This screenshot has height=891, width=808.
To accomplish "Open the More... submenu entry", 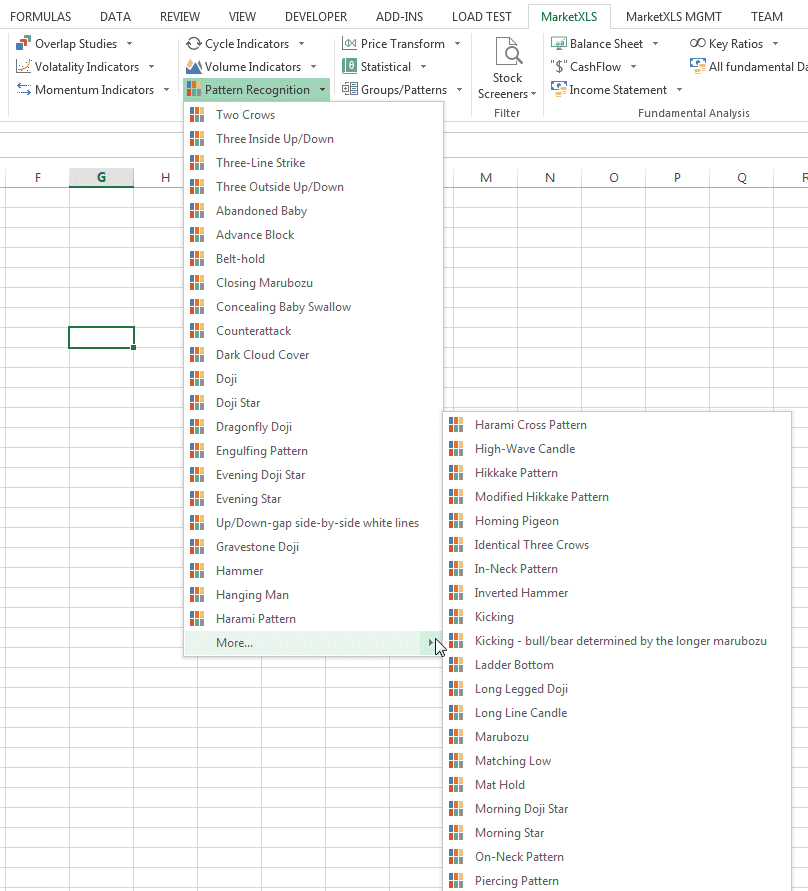I will click(313, 643).
